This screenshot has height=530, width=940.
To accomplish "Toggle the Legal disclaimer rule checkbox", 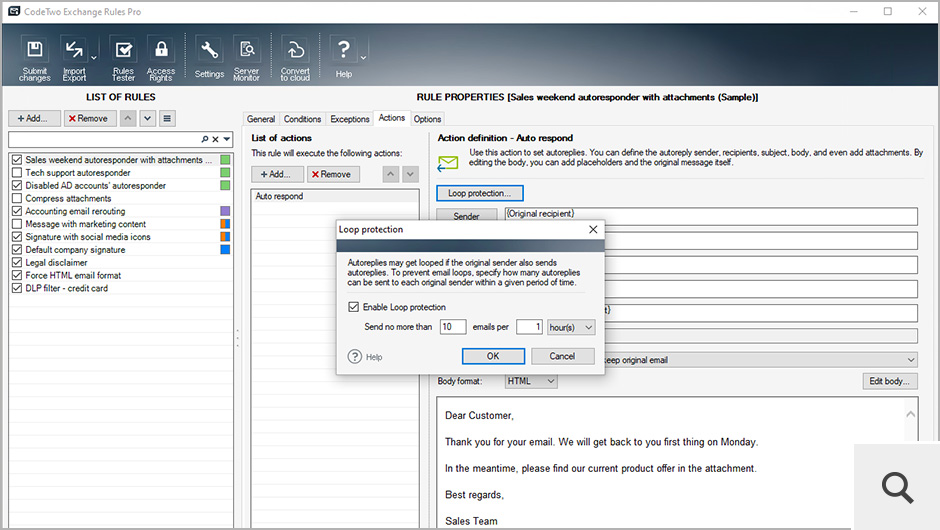I will tap(17, 263).
